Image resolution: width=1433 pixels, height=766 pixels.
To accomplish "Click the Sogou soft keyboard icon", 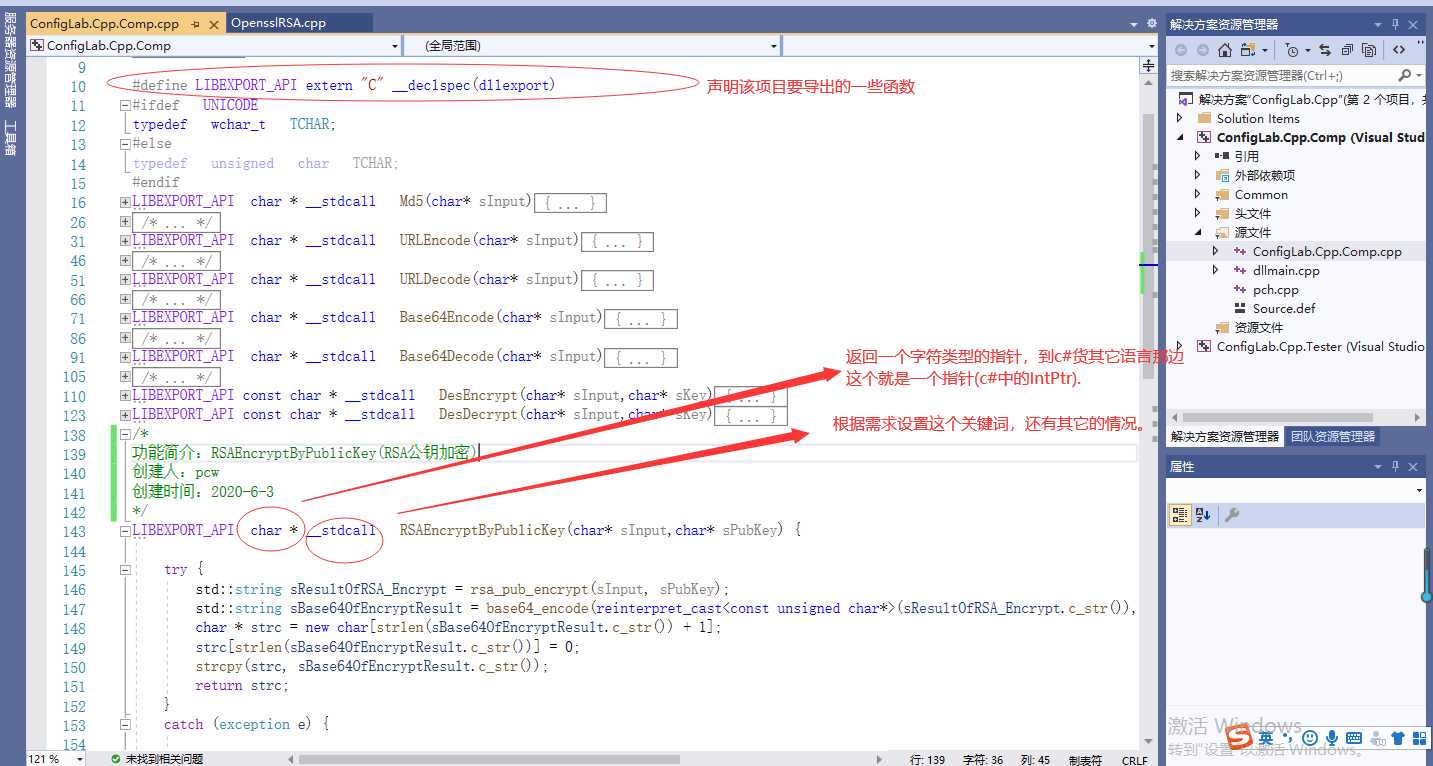I will [1354, 738].
